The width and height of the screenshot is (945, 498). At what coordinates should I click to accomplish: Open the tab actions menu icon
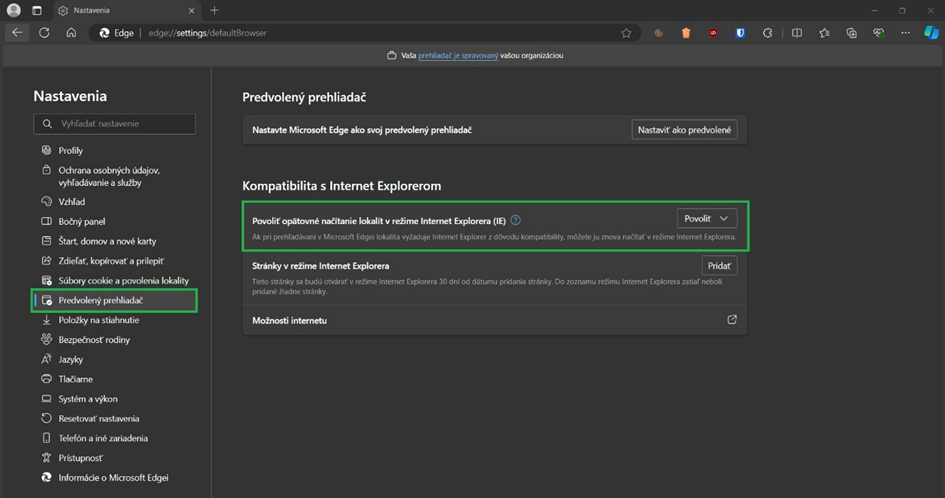pyautogui.click(x=37, y=10)
